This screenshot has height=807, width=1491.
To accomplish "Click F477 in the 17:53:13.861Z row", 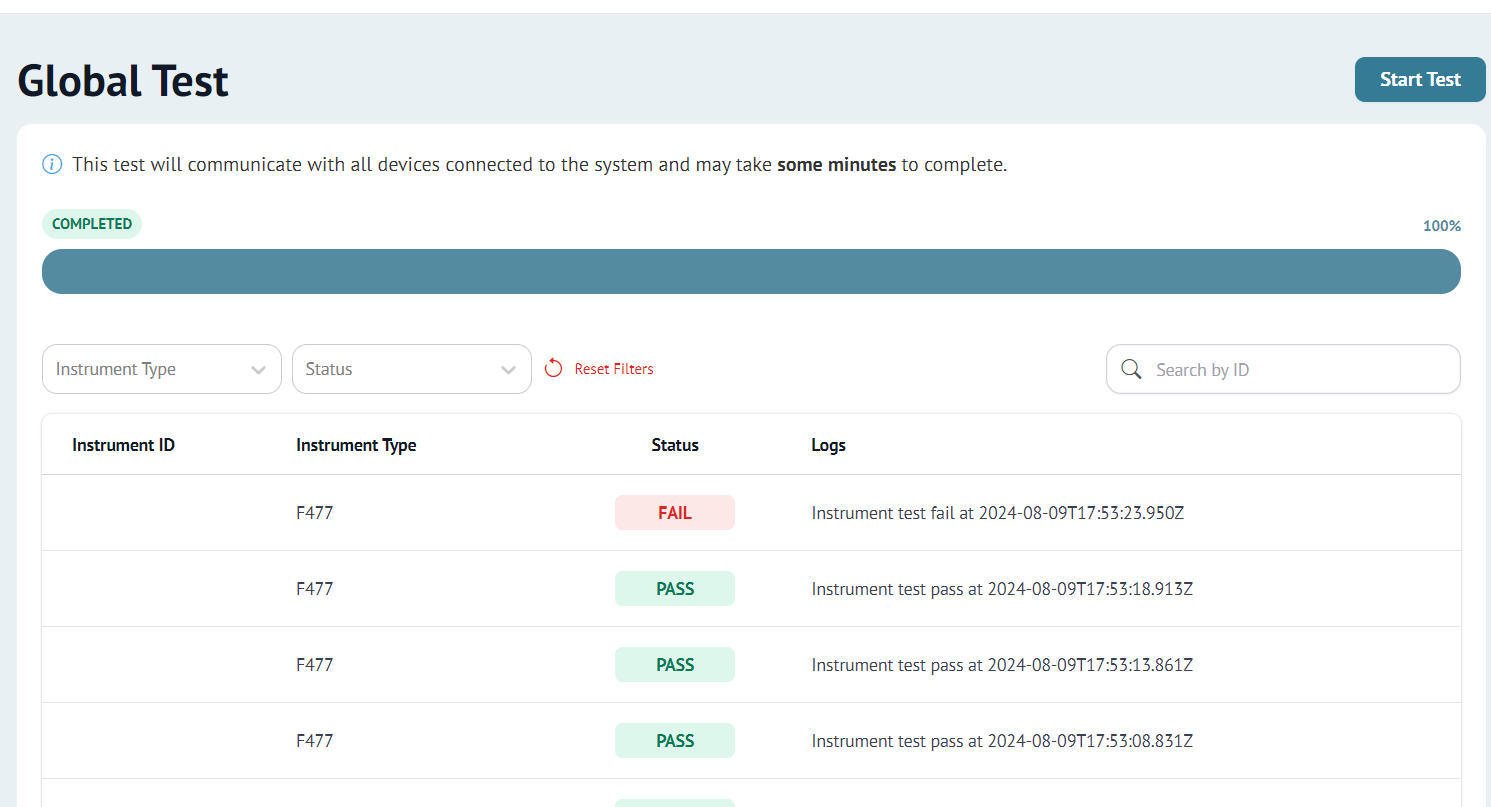I will click(x=315, y=665).
